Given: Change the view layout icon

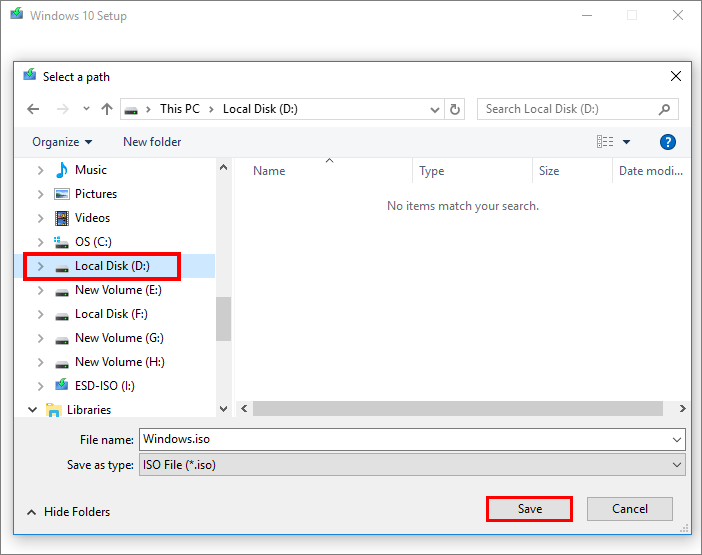Looking at the screenshot, I should [605, 142].
